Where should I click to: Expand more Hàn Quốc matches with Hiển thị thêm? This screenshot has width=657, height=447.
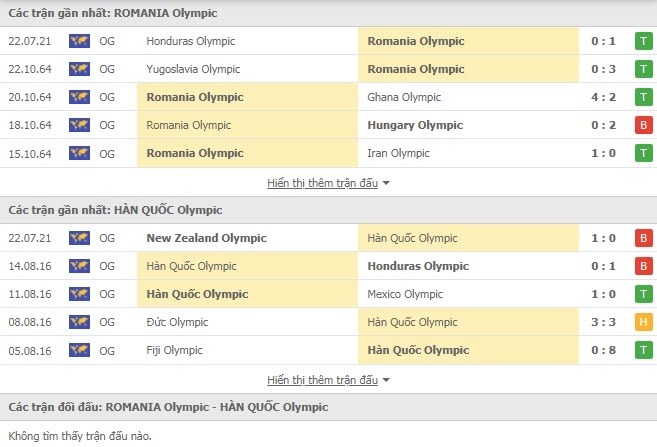323,380
